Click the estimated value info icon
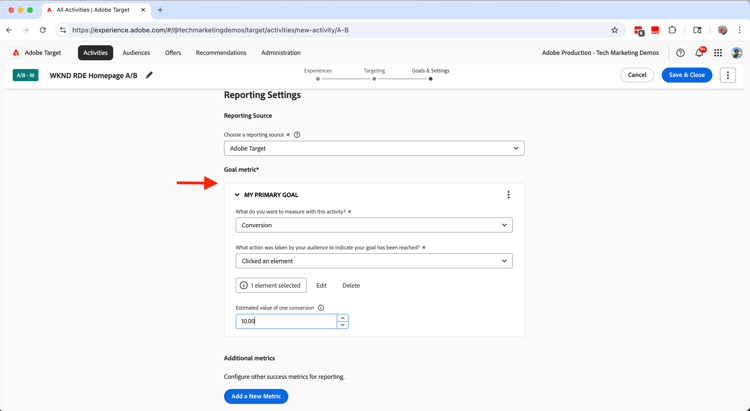Viewport: 750px width, 411px height. tap(321, 308)
